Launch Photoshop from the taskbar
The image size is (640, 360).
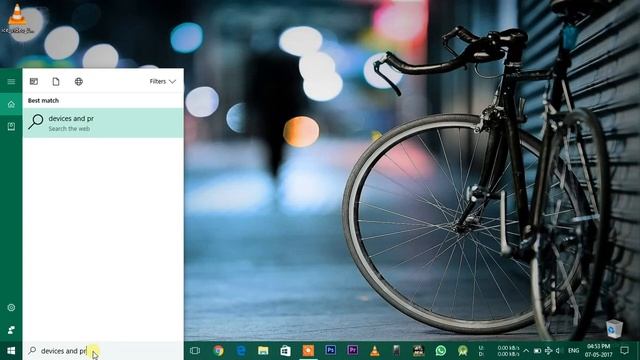[x=331, y=351]
